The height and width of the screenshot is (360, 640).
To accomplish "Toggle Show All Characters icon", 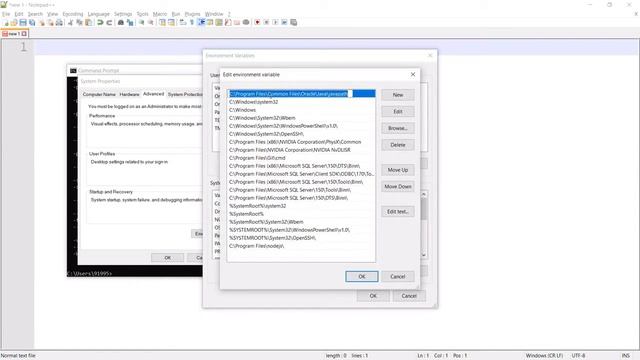I will (192, 22).
